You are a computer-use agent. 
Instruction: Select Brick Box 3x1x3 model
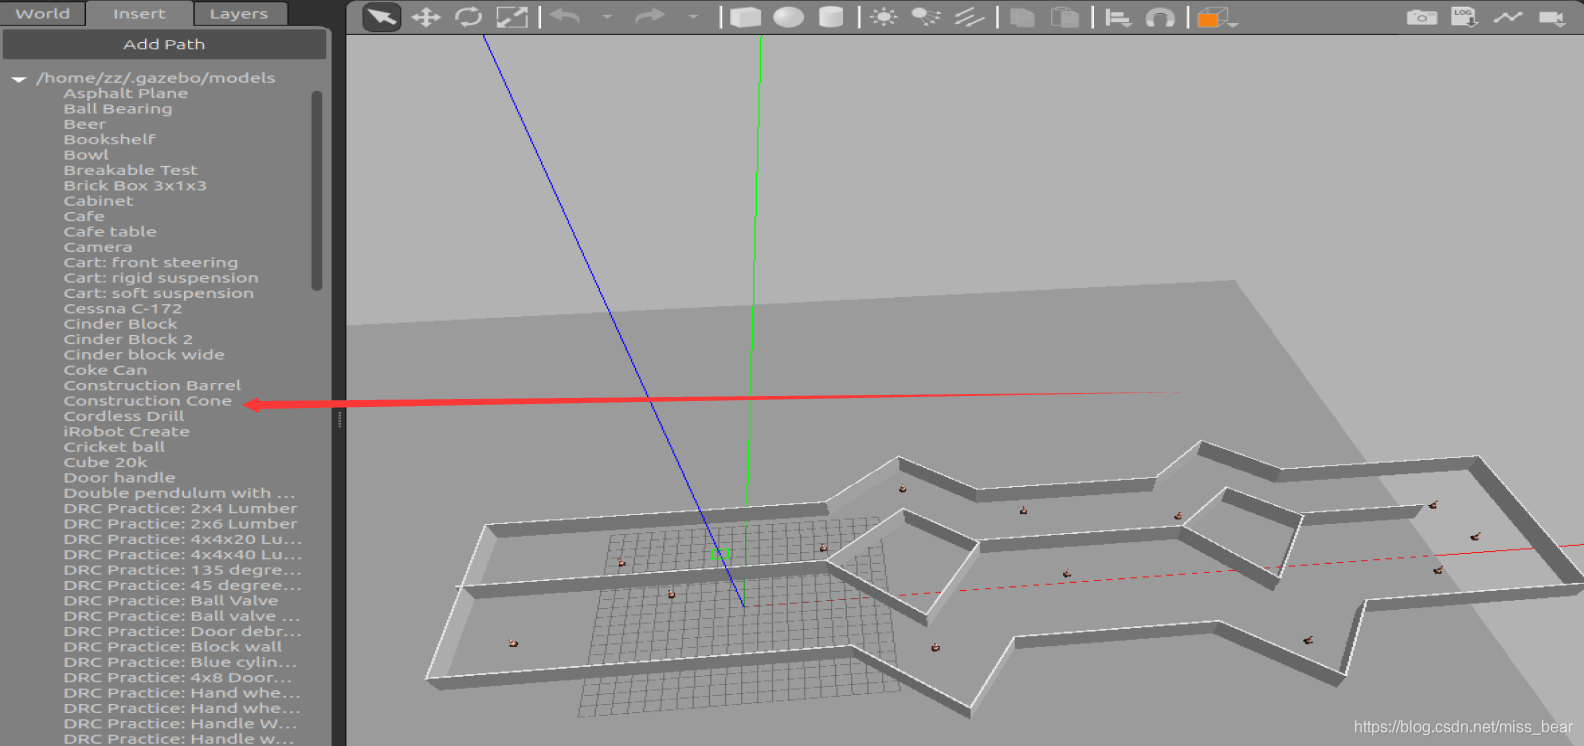[x=135, y=186]
